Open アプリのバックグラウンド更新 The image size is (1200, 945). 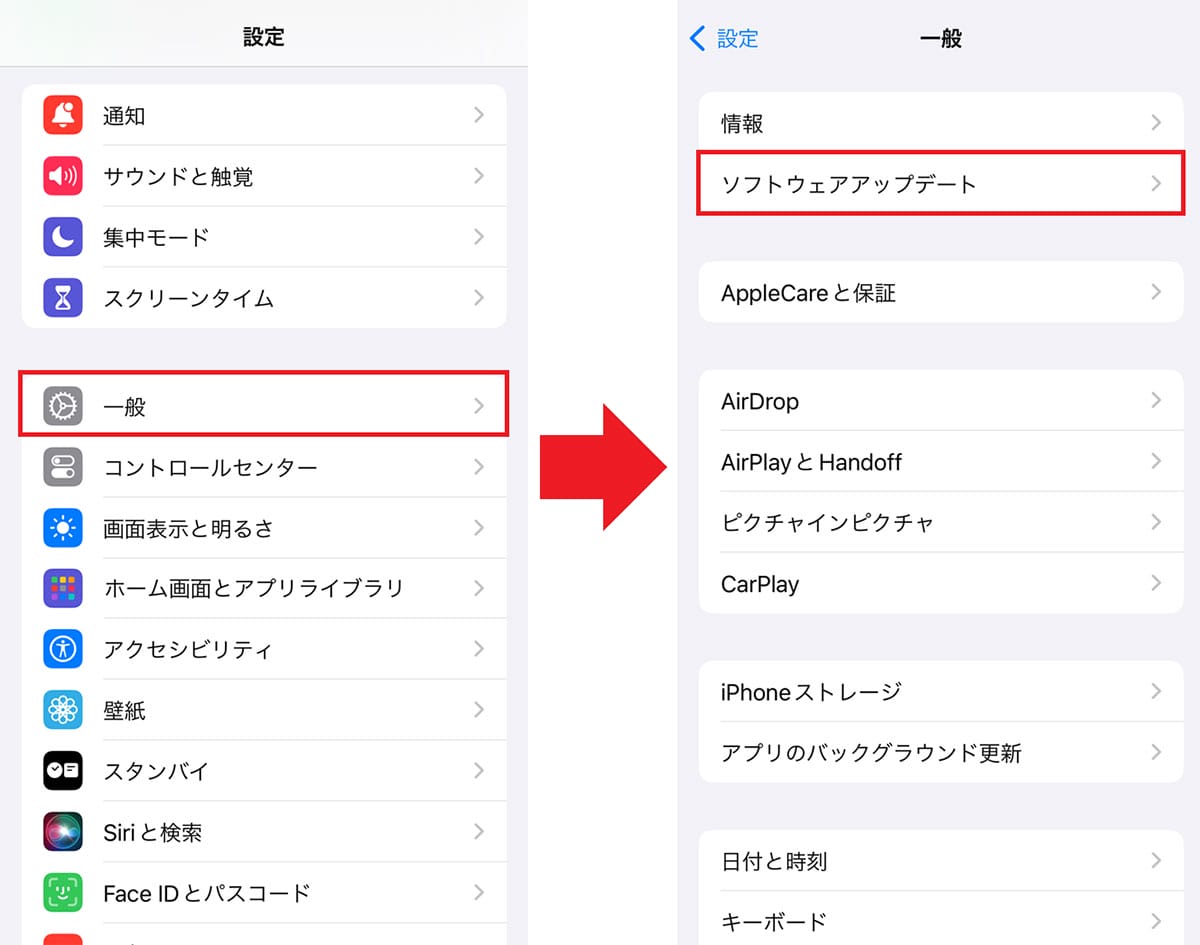tap(941, 752)
